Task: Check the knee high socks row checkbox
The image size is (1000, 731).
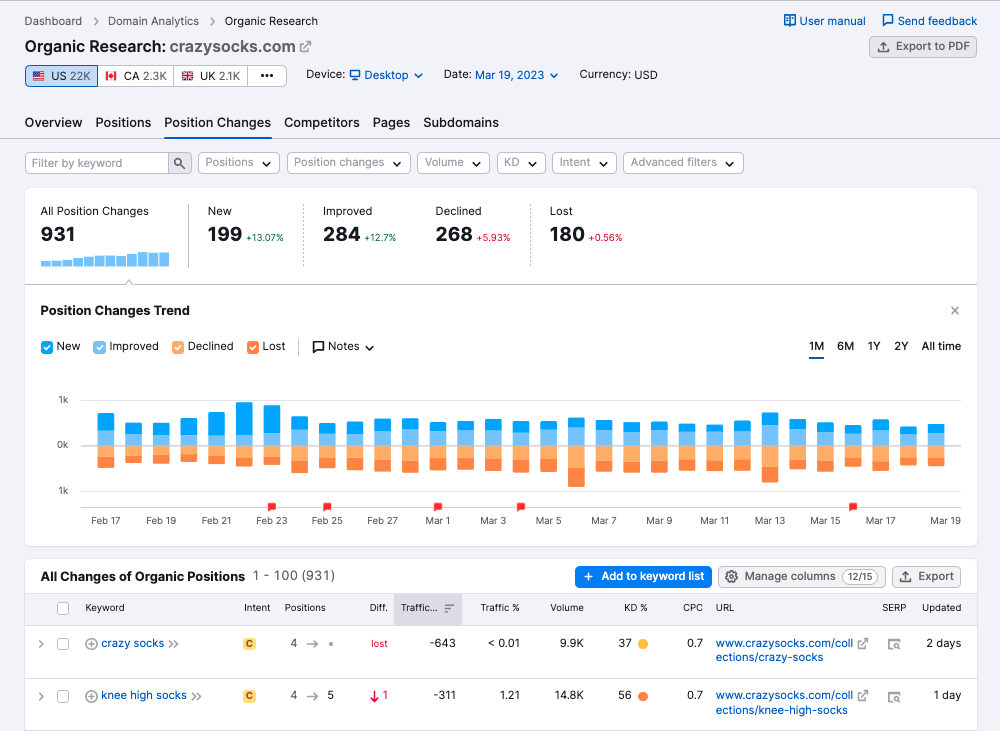Action: (62, 697)
